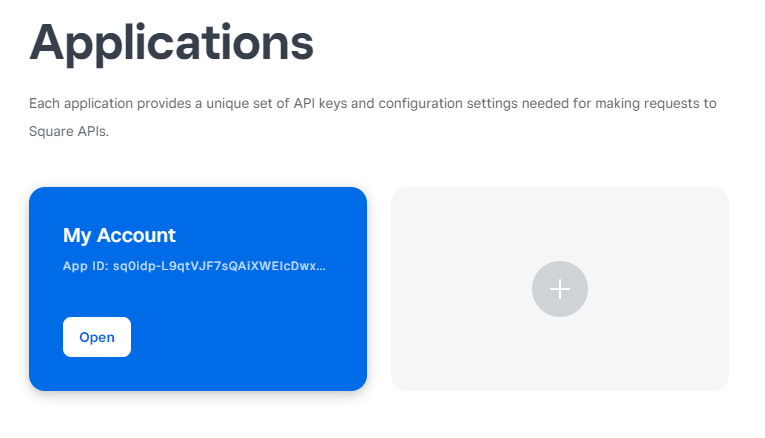Click the plus icon to add application
This screenshot has width=765, height=438.
click(560, 289)
